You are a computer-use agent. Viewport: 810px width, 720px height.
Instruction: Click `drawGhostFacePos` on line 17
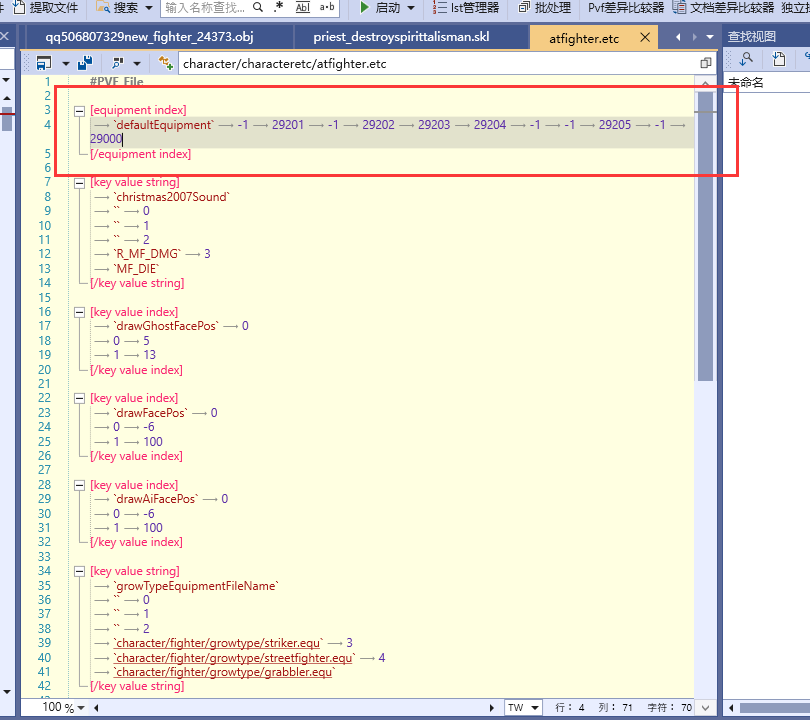pyautogui.click(x=166, y=326)
